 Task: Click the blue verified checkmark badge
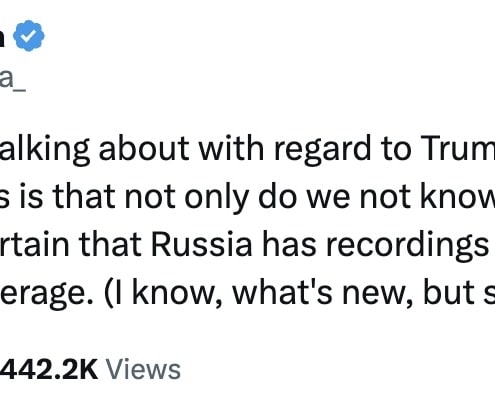29,36
